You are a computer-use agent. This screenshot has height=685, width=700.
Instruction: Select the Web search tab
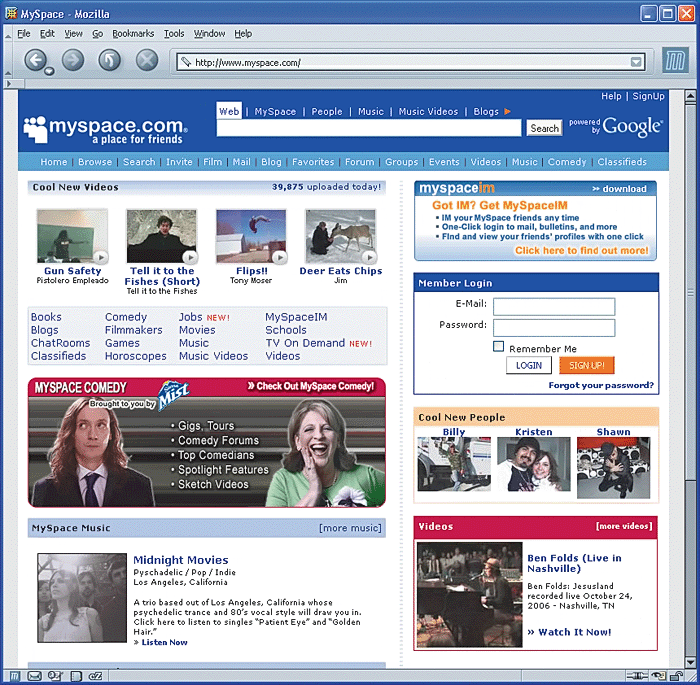(229, 111)
